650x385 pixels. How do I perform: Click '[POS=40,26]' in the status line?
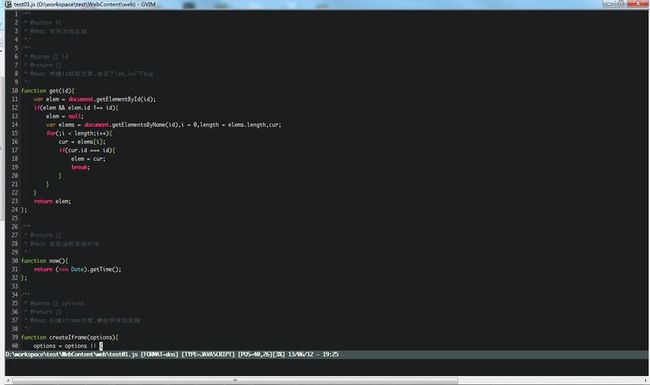pyautogui.click(x=255, y=354)
